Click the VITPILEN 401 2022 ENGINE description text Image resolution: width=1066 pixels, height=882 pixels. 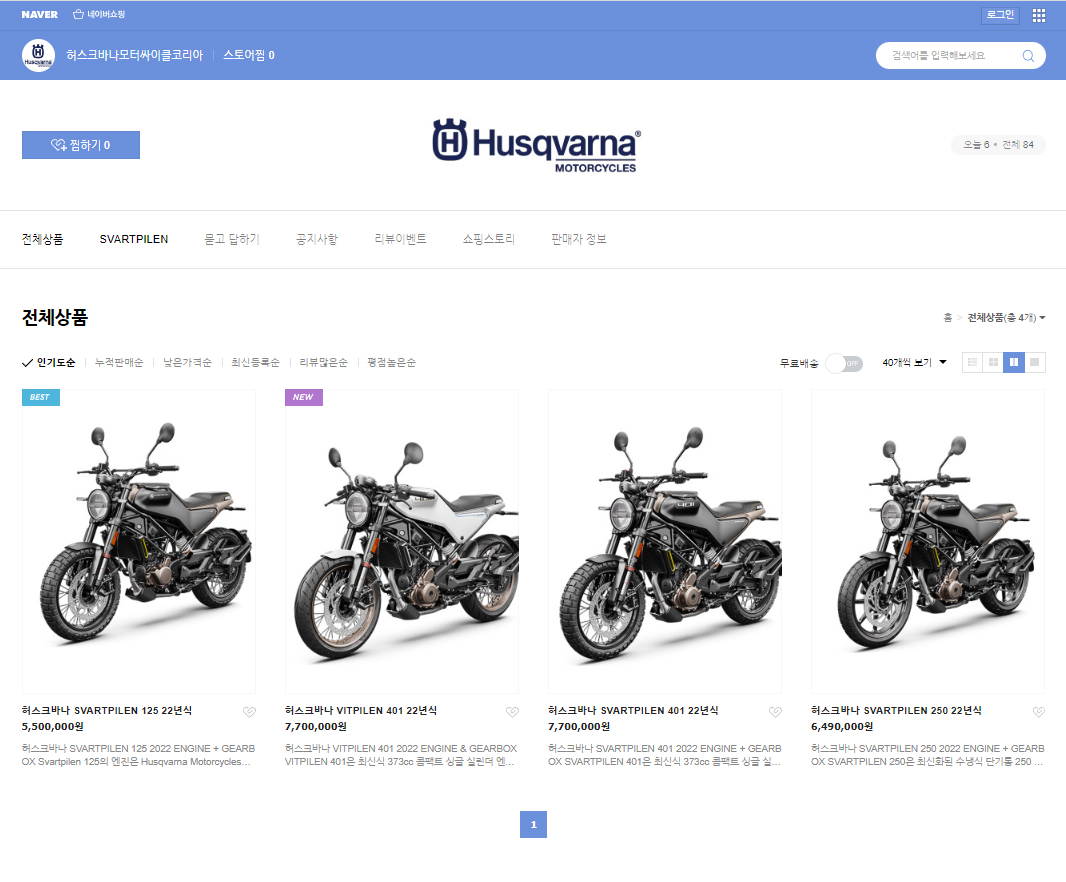point(401,755)
